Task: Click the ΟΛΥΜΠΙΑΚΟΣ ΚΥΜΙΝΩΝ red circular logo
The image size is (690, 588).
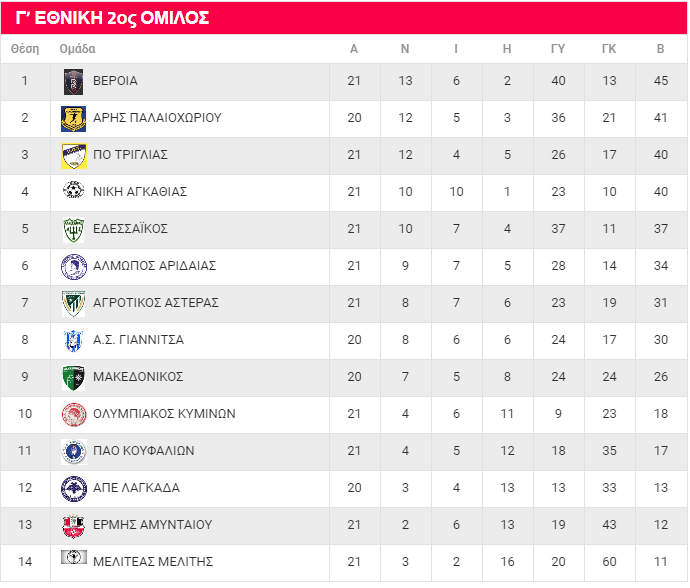Action: pyautogui.click(x=73, y=415)
